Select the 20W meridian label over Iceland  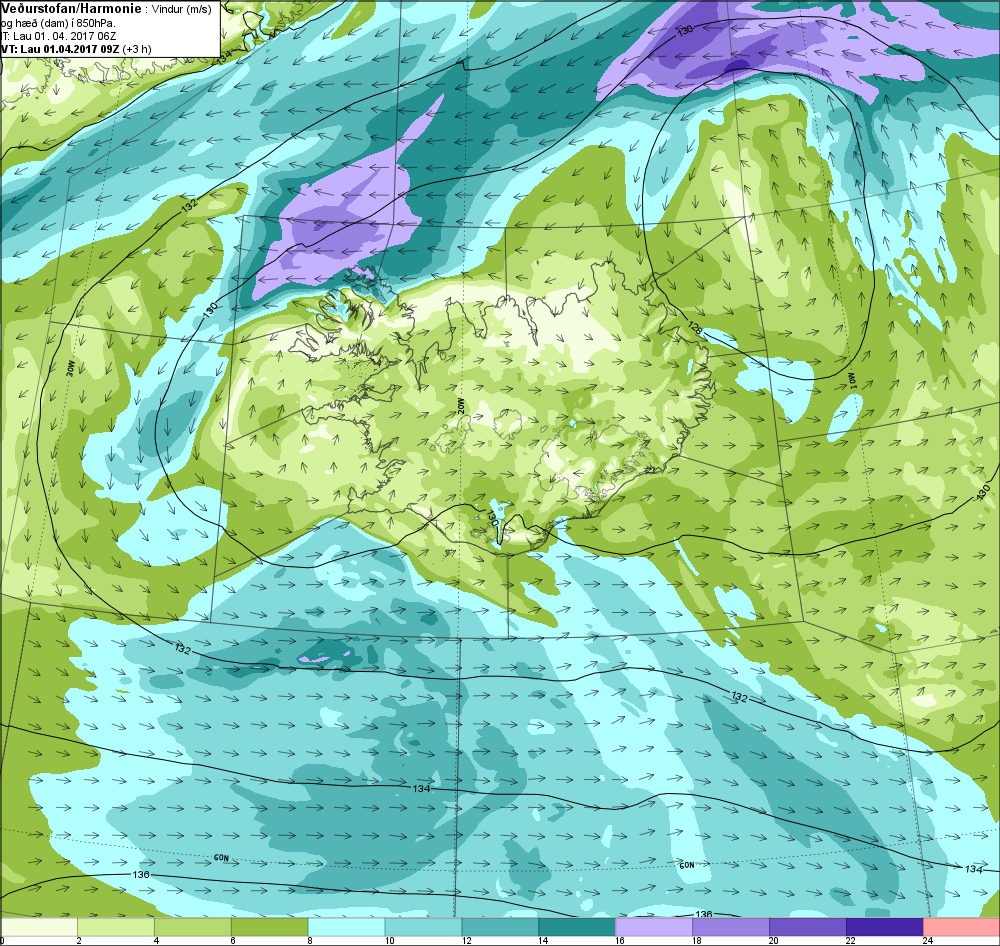(x=459, y=405)
